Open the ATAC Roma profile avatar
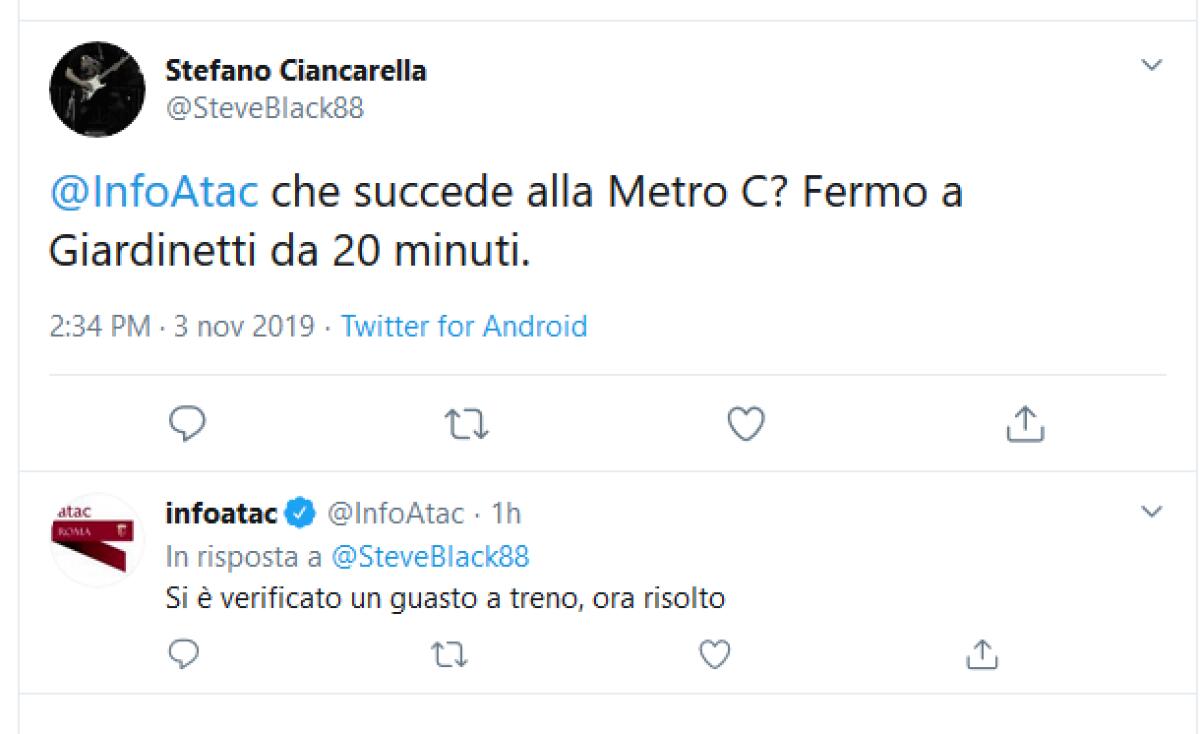This screenshot has width=1200, height=734. [x=96, y=537]
